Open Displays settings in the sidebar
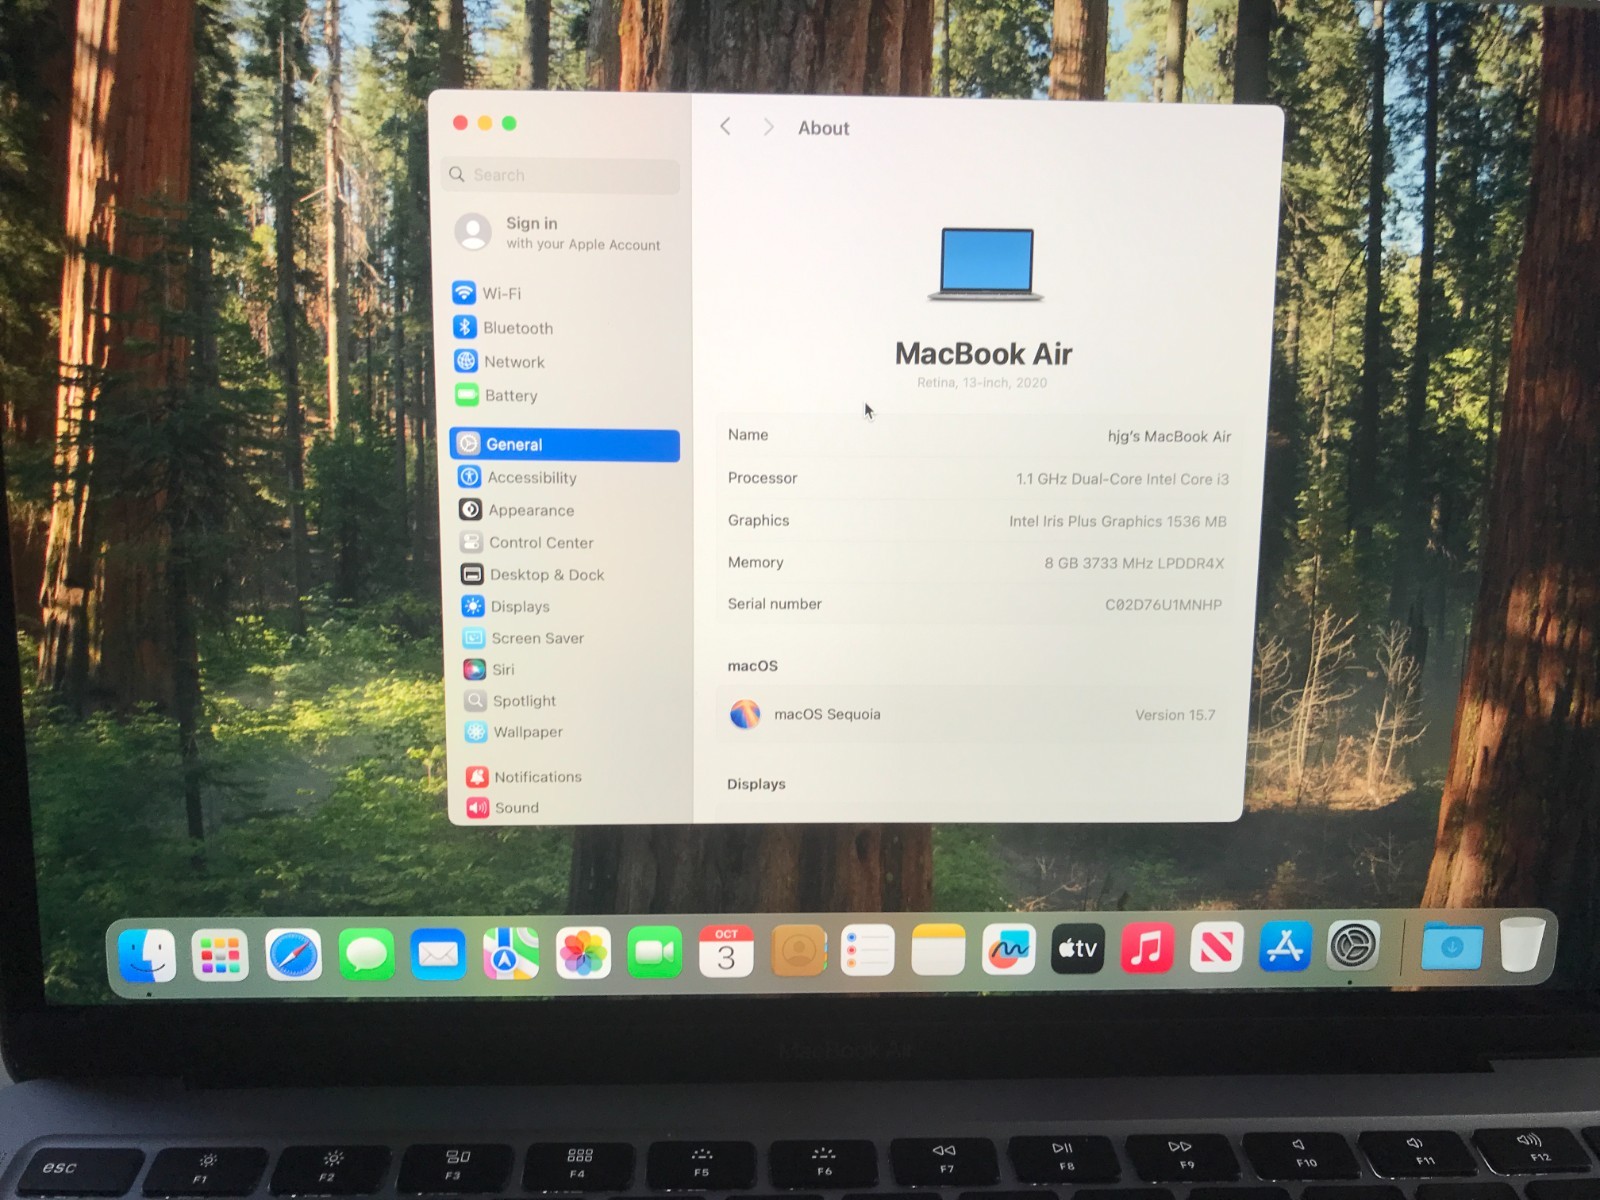Screen dimensions: 1600x1200 (x=519, y=606)
